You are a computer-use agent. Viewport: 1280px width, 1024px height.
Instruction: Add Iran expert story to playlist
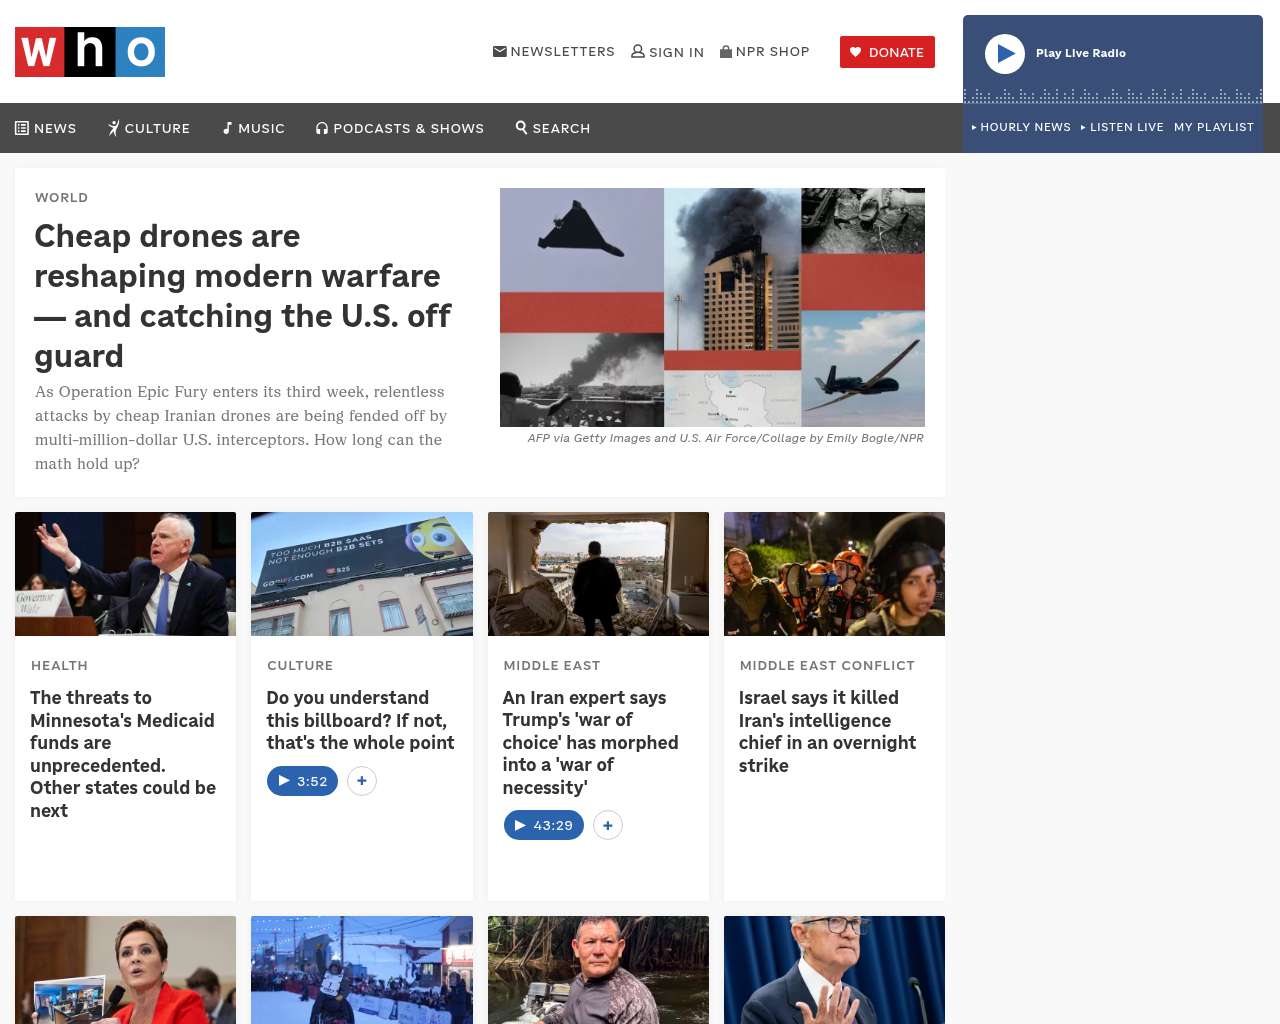[x=608, y=825]
